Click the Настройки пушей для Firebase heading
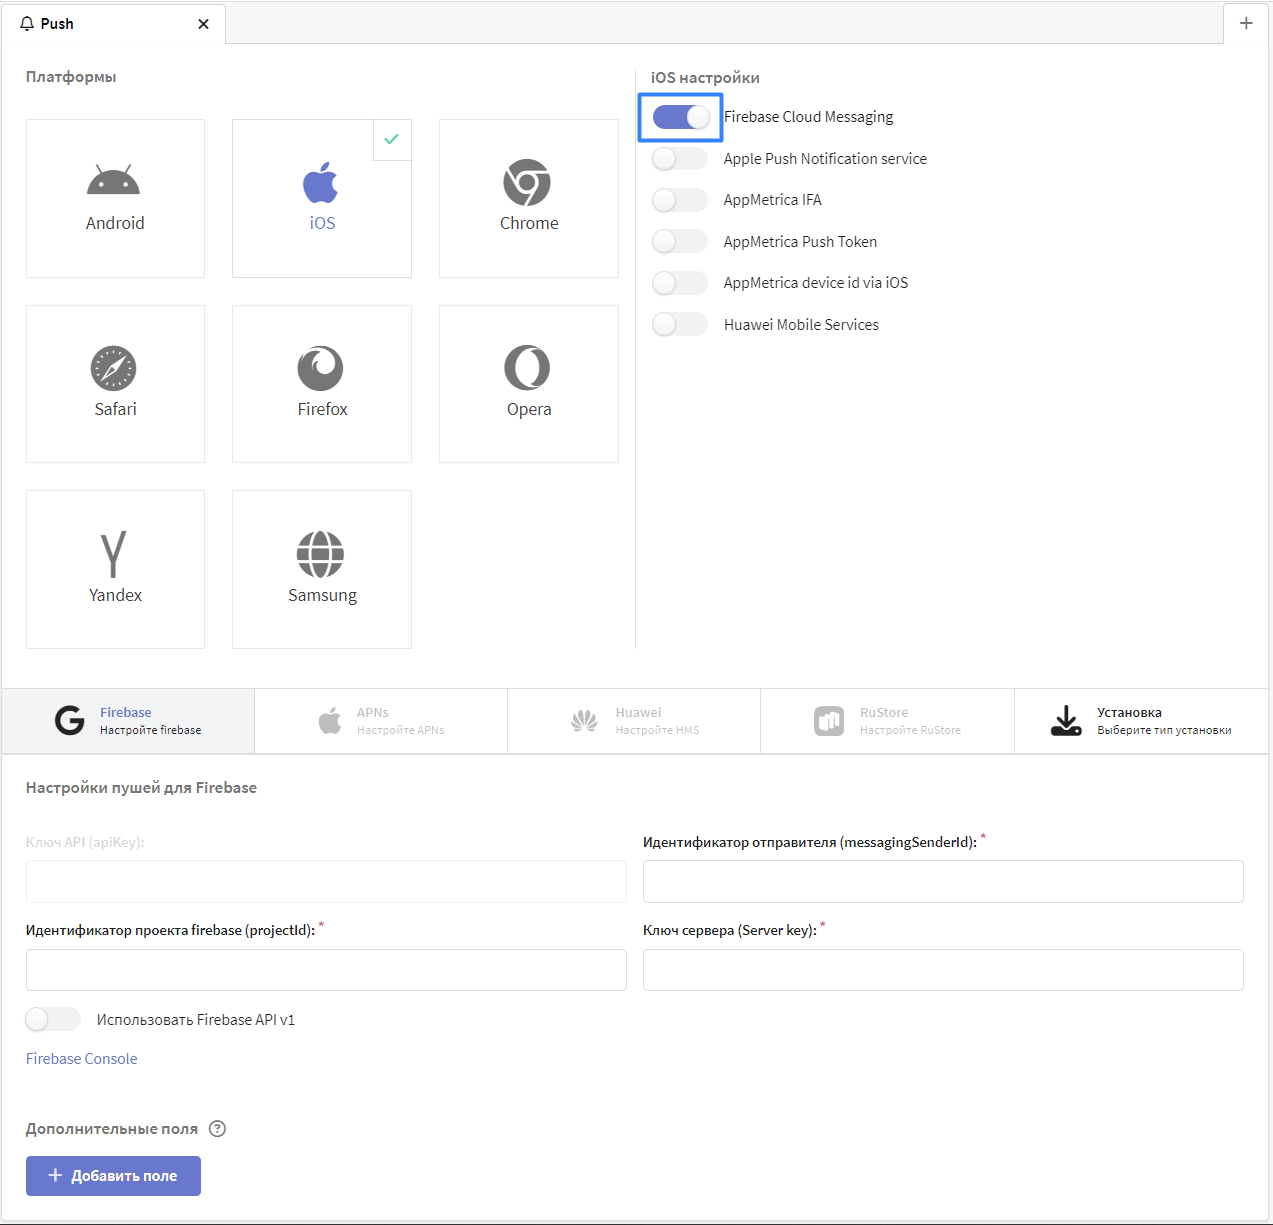Viewport: 1273px width, 1225px height. coord(141,788)
